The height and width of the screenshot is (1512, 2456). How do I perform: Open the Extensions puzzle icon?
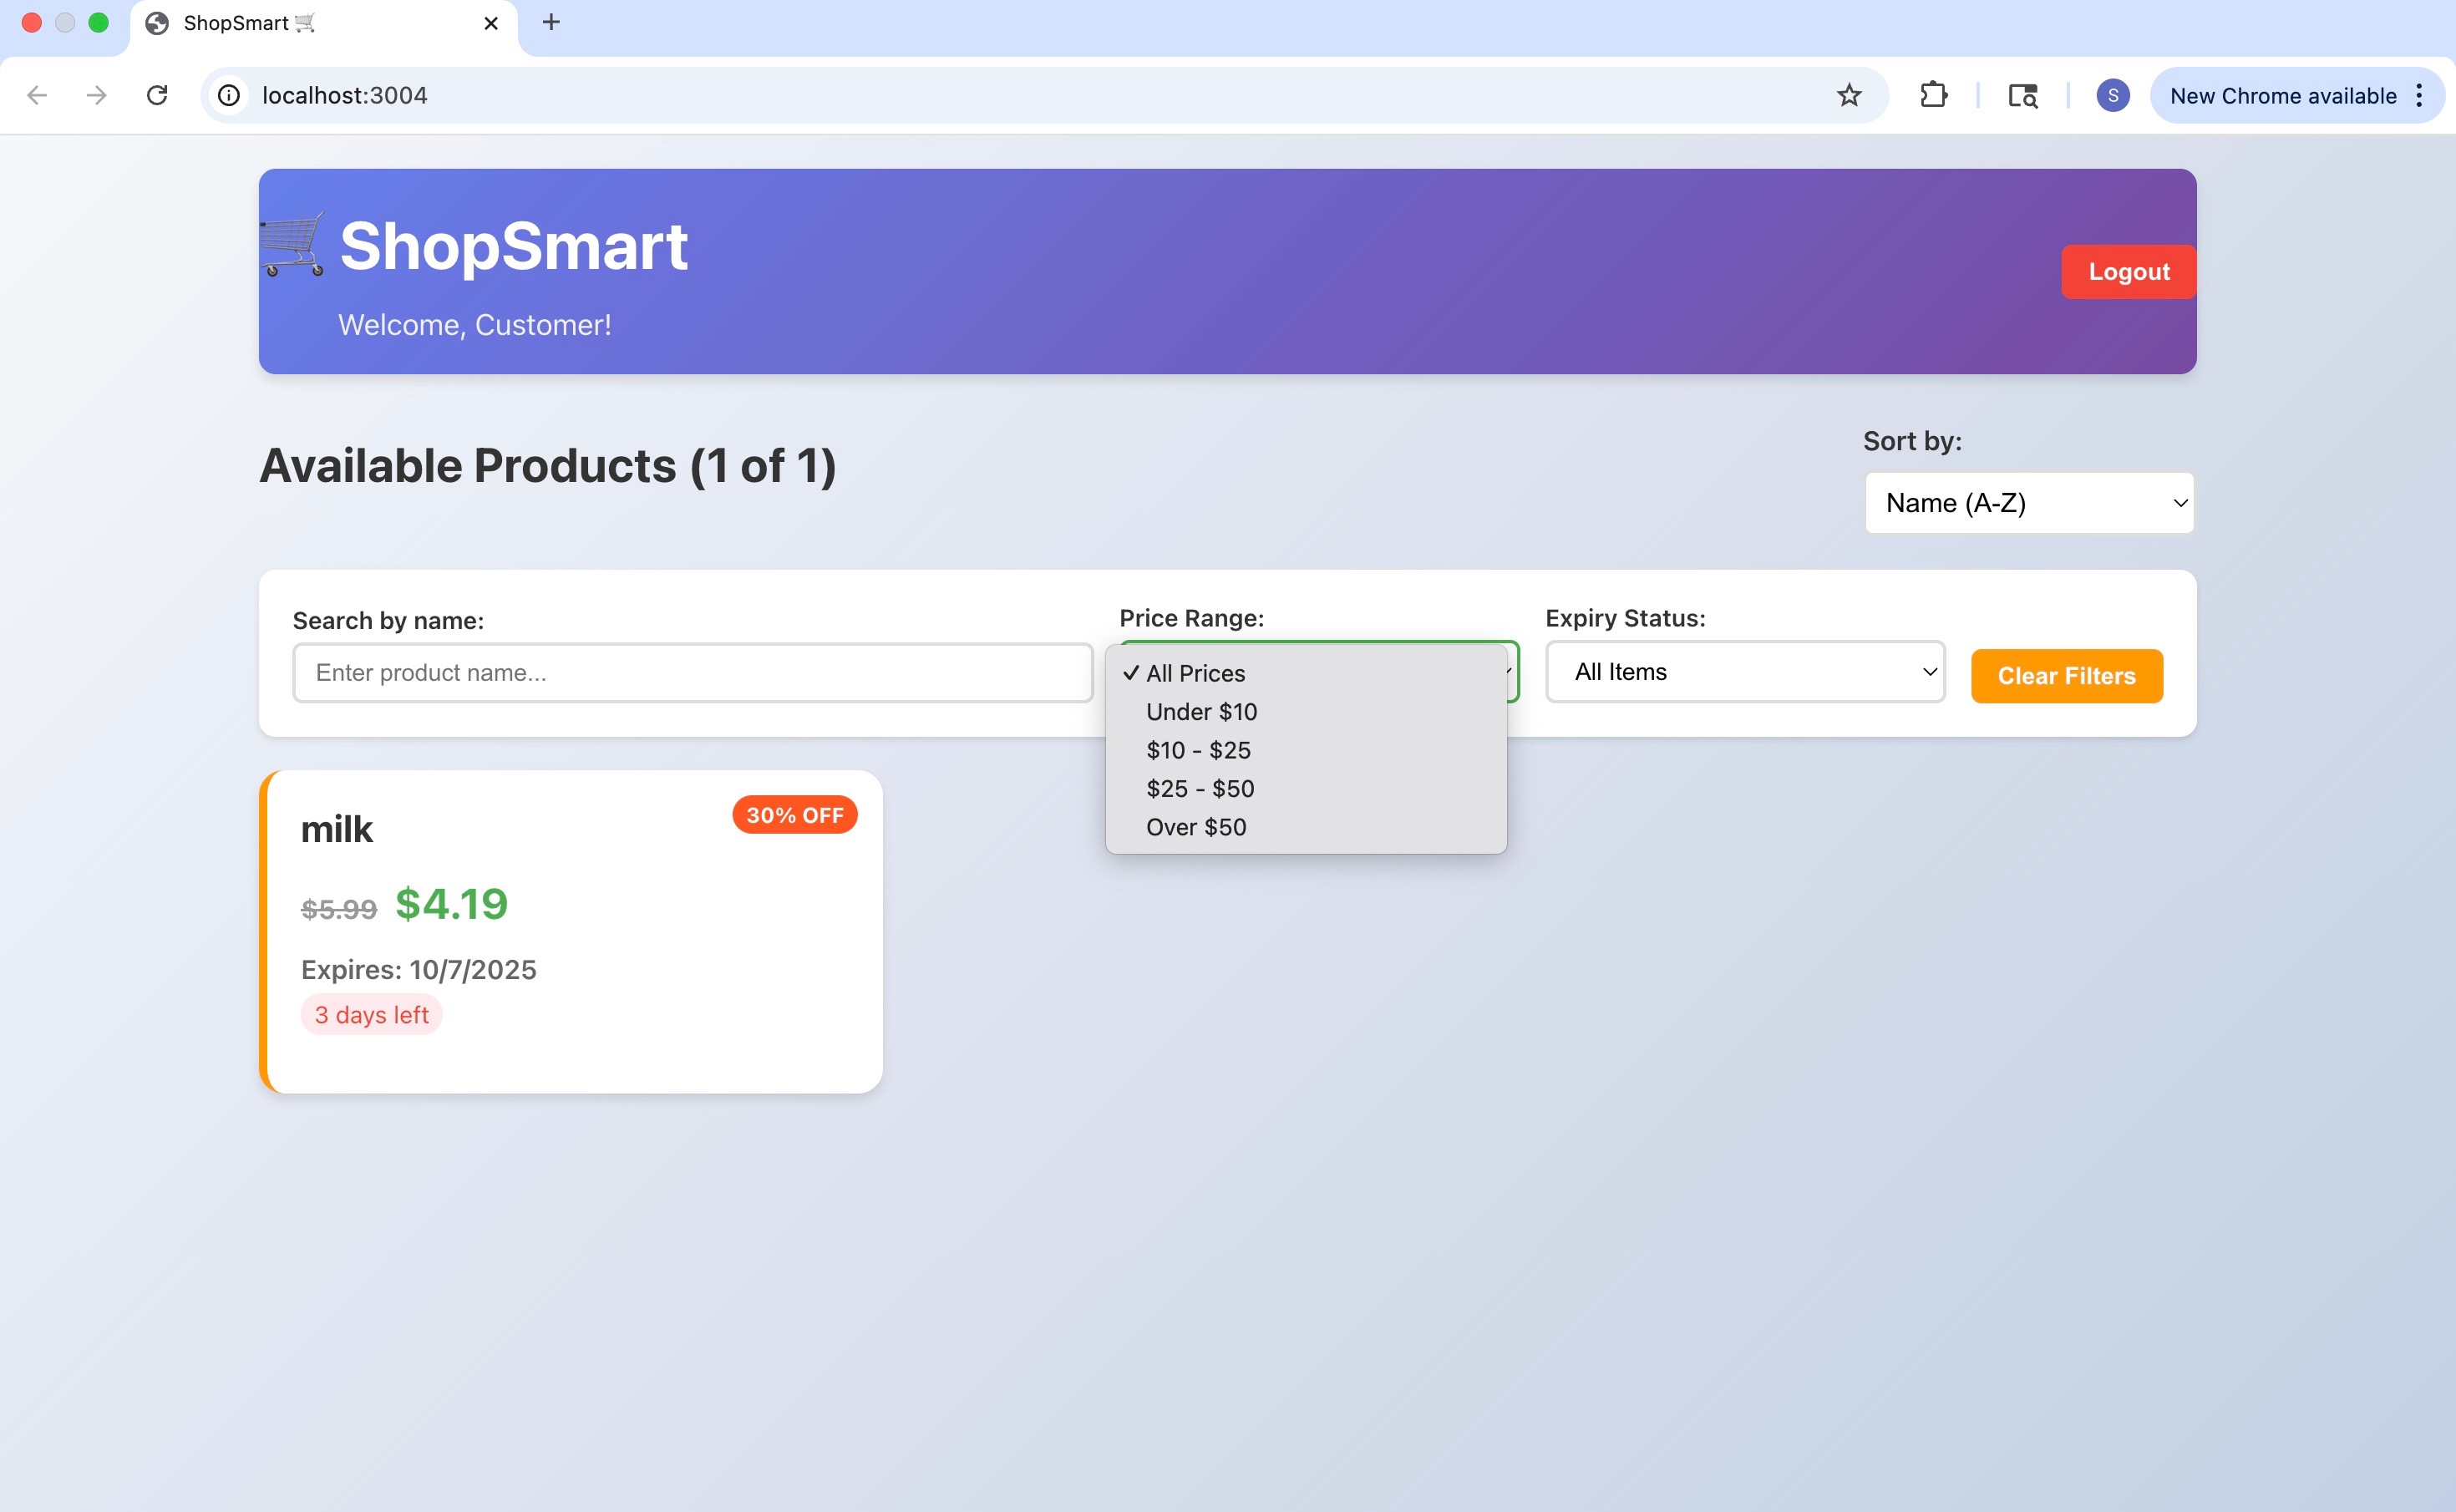pos(1933,95)
